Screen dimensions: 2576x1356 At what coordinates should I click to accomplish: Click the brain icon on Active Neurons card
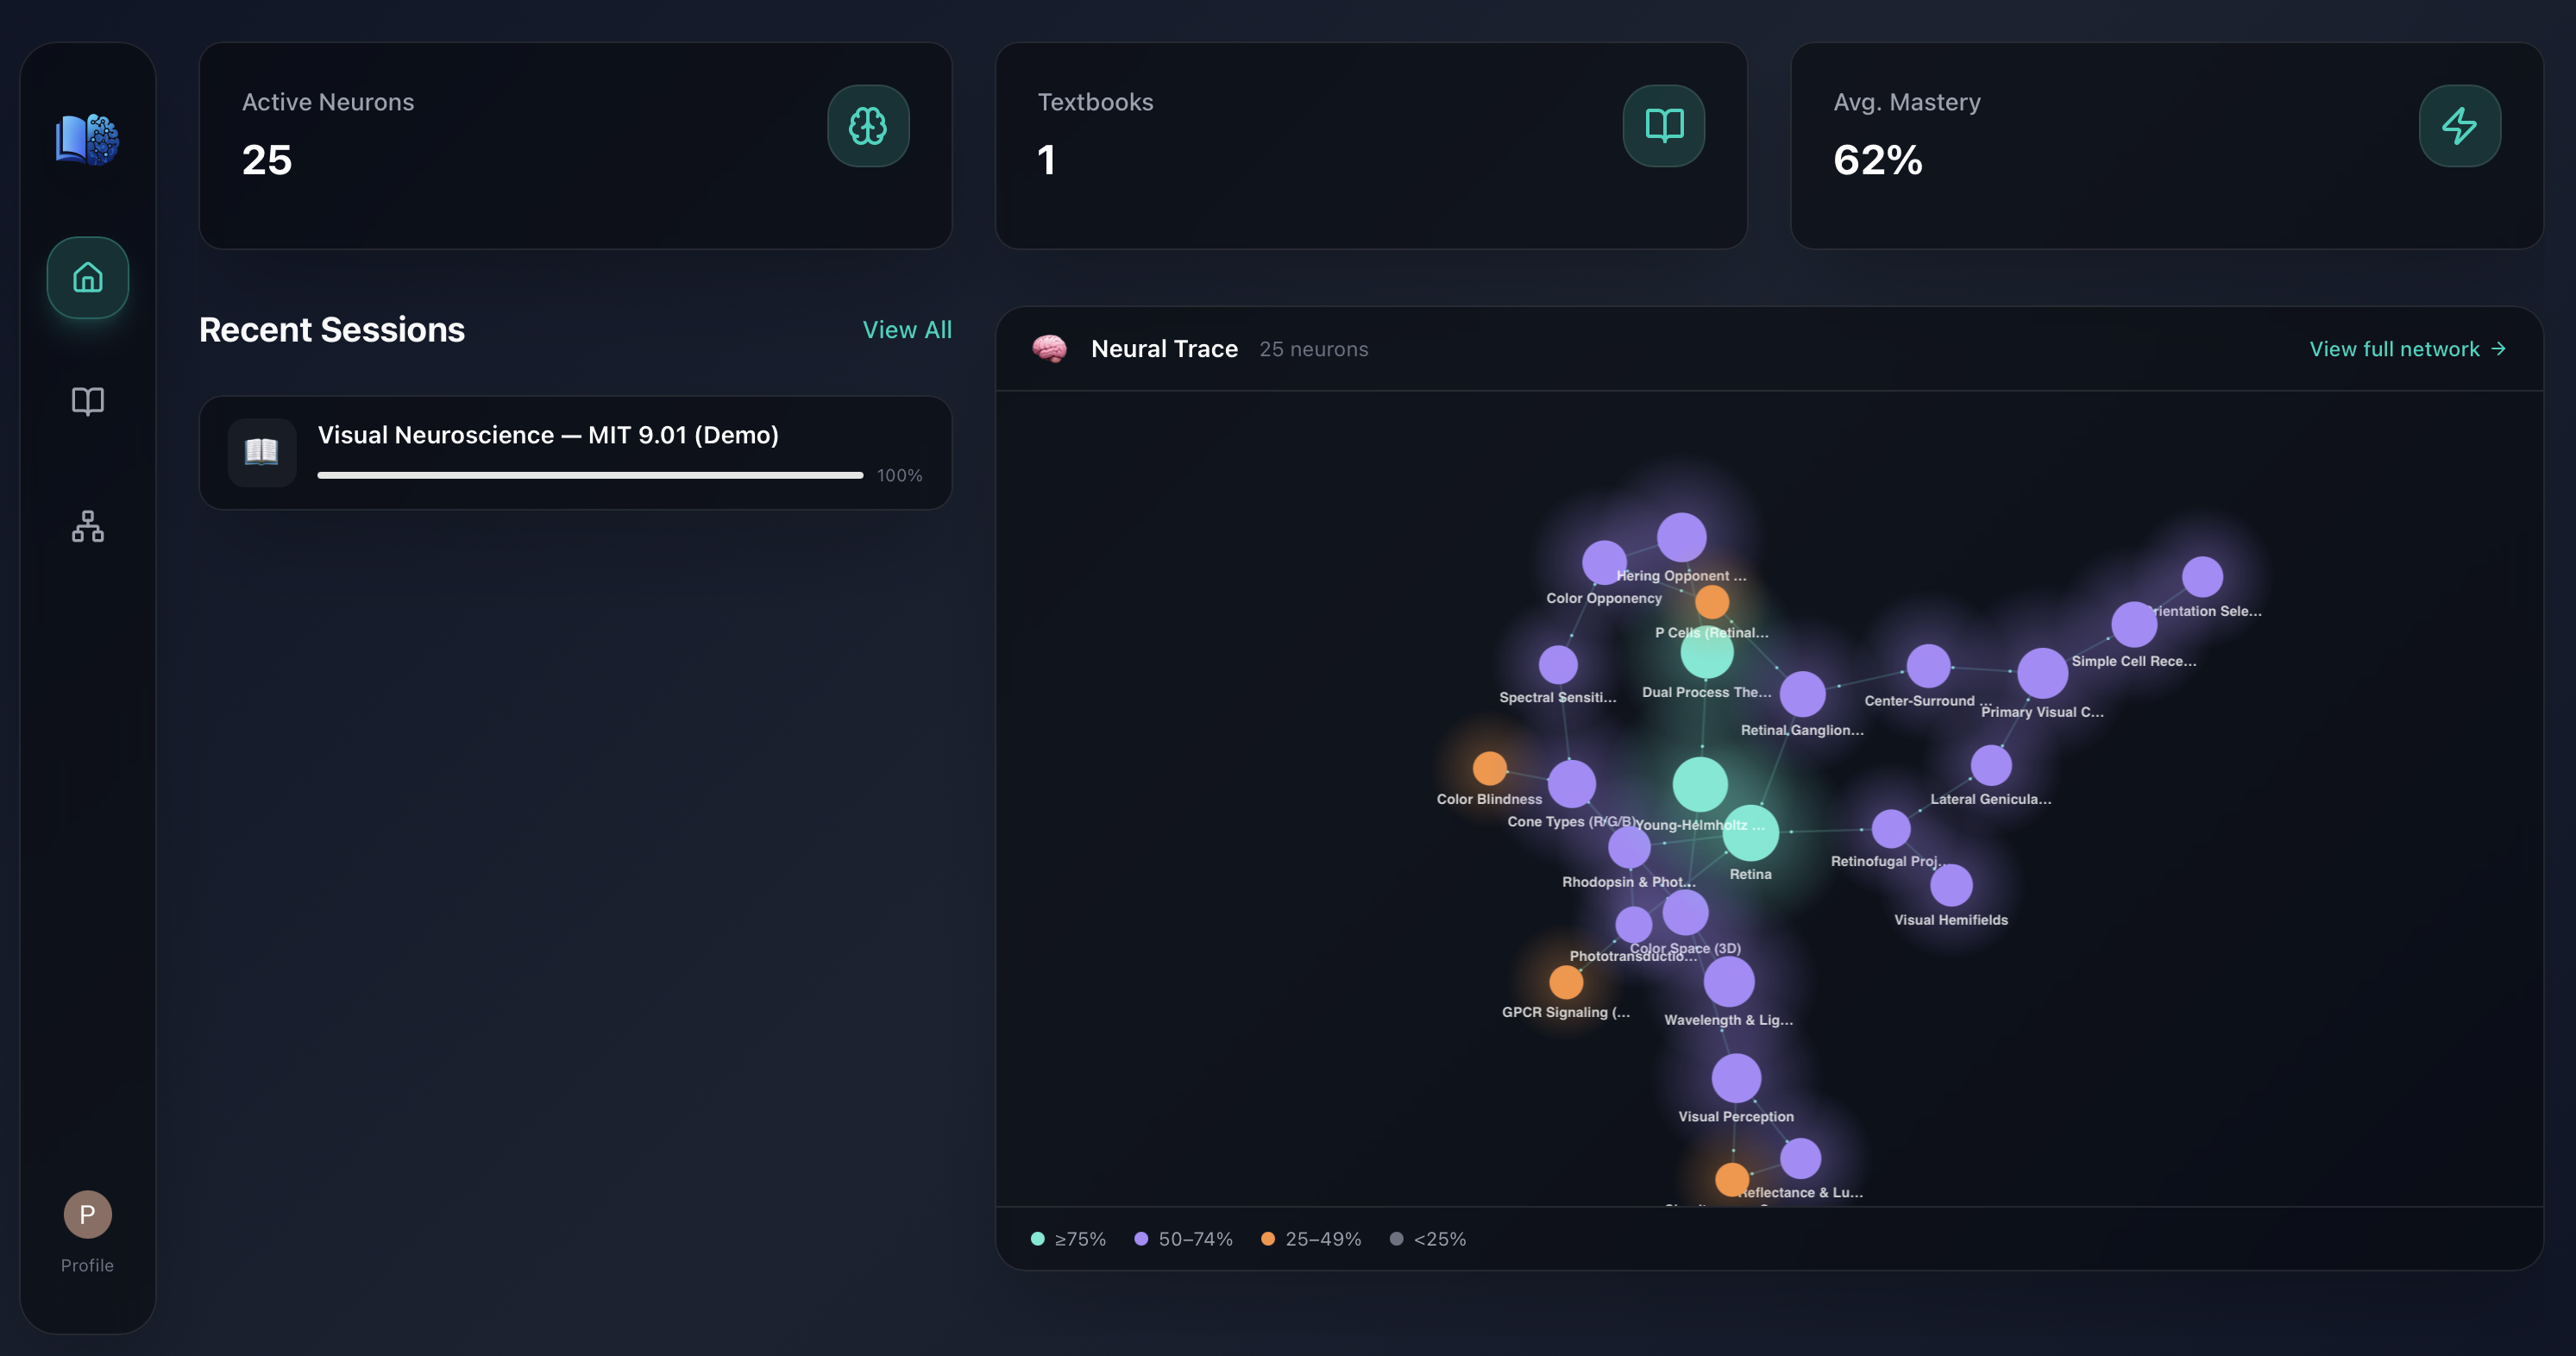point(867,126)
